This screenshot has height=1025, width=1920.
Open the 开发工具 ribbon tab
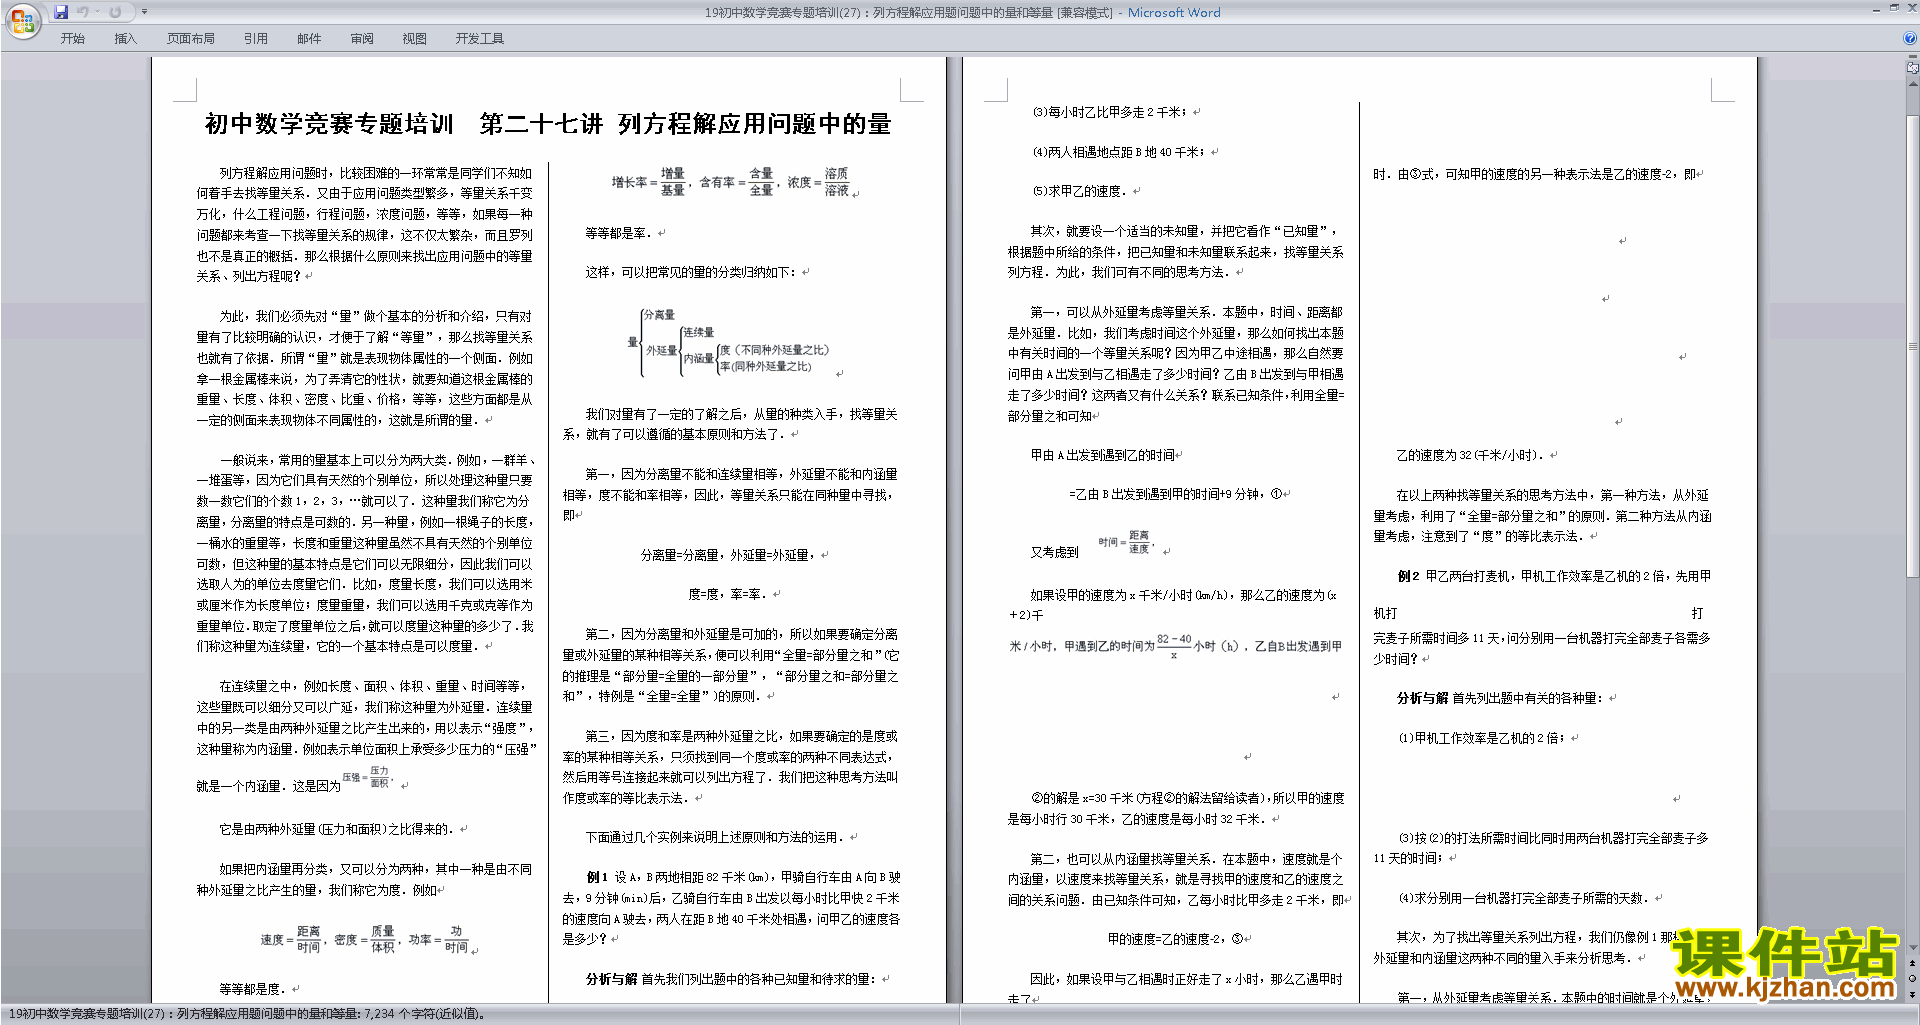[480, 38]
